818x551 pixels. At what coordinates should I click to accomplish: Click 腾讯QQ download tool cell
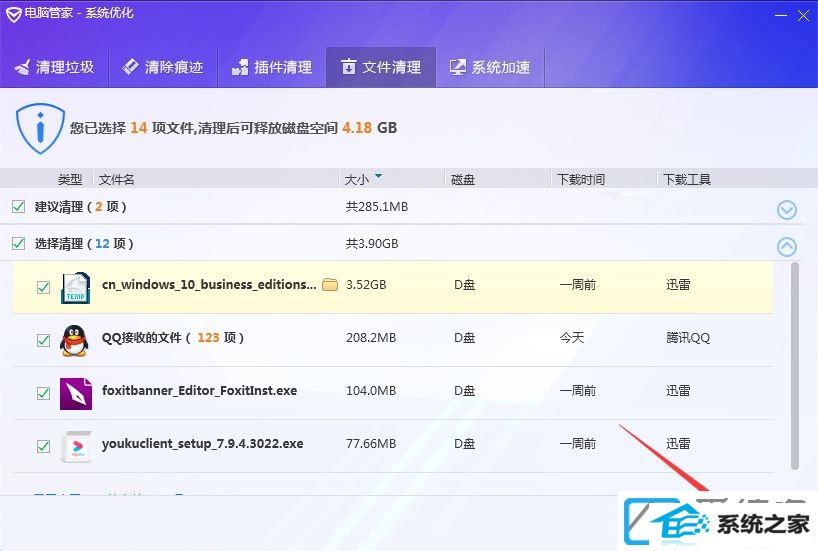click(x=688, y=338)
